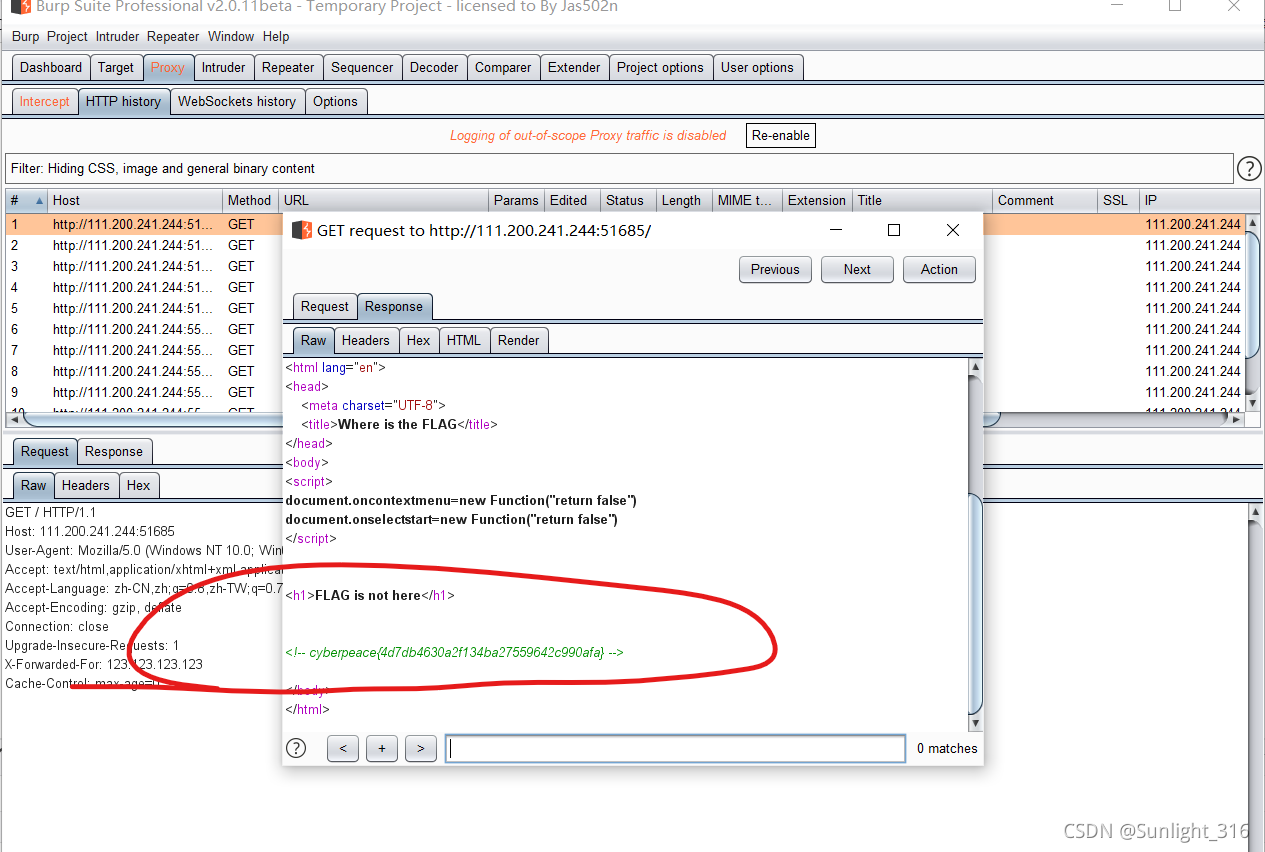Sort by the Host column header
The width and height of the screenshot is (1265, 852).
tap(135, 200)
